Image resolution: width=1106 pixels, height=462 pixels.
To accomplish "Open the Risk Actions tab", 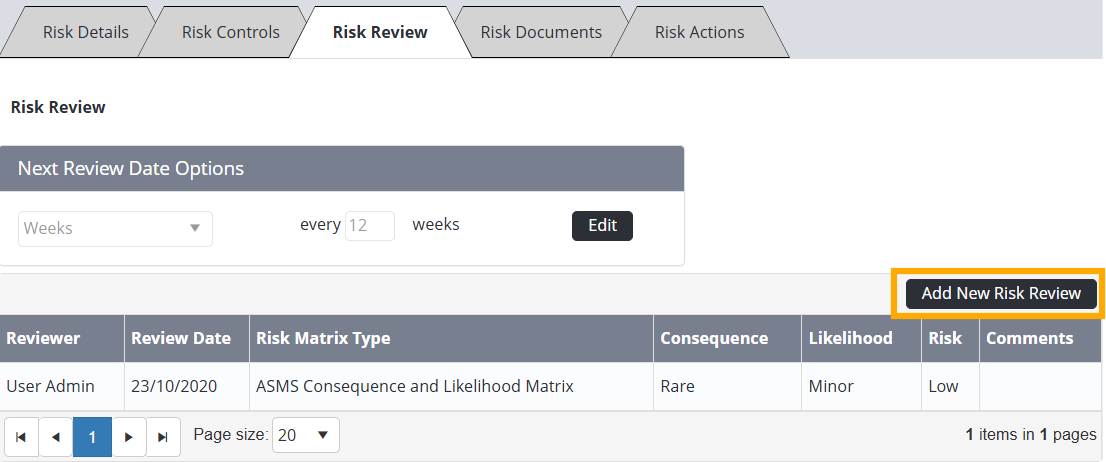I will pos(699,32).
